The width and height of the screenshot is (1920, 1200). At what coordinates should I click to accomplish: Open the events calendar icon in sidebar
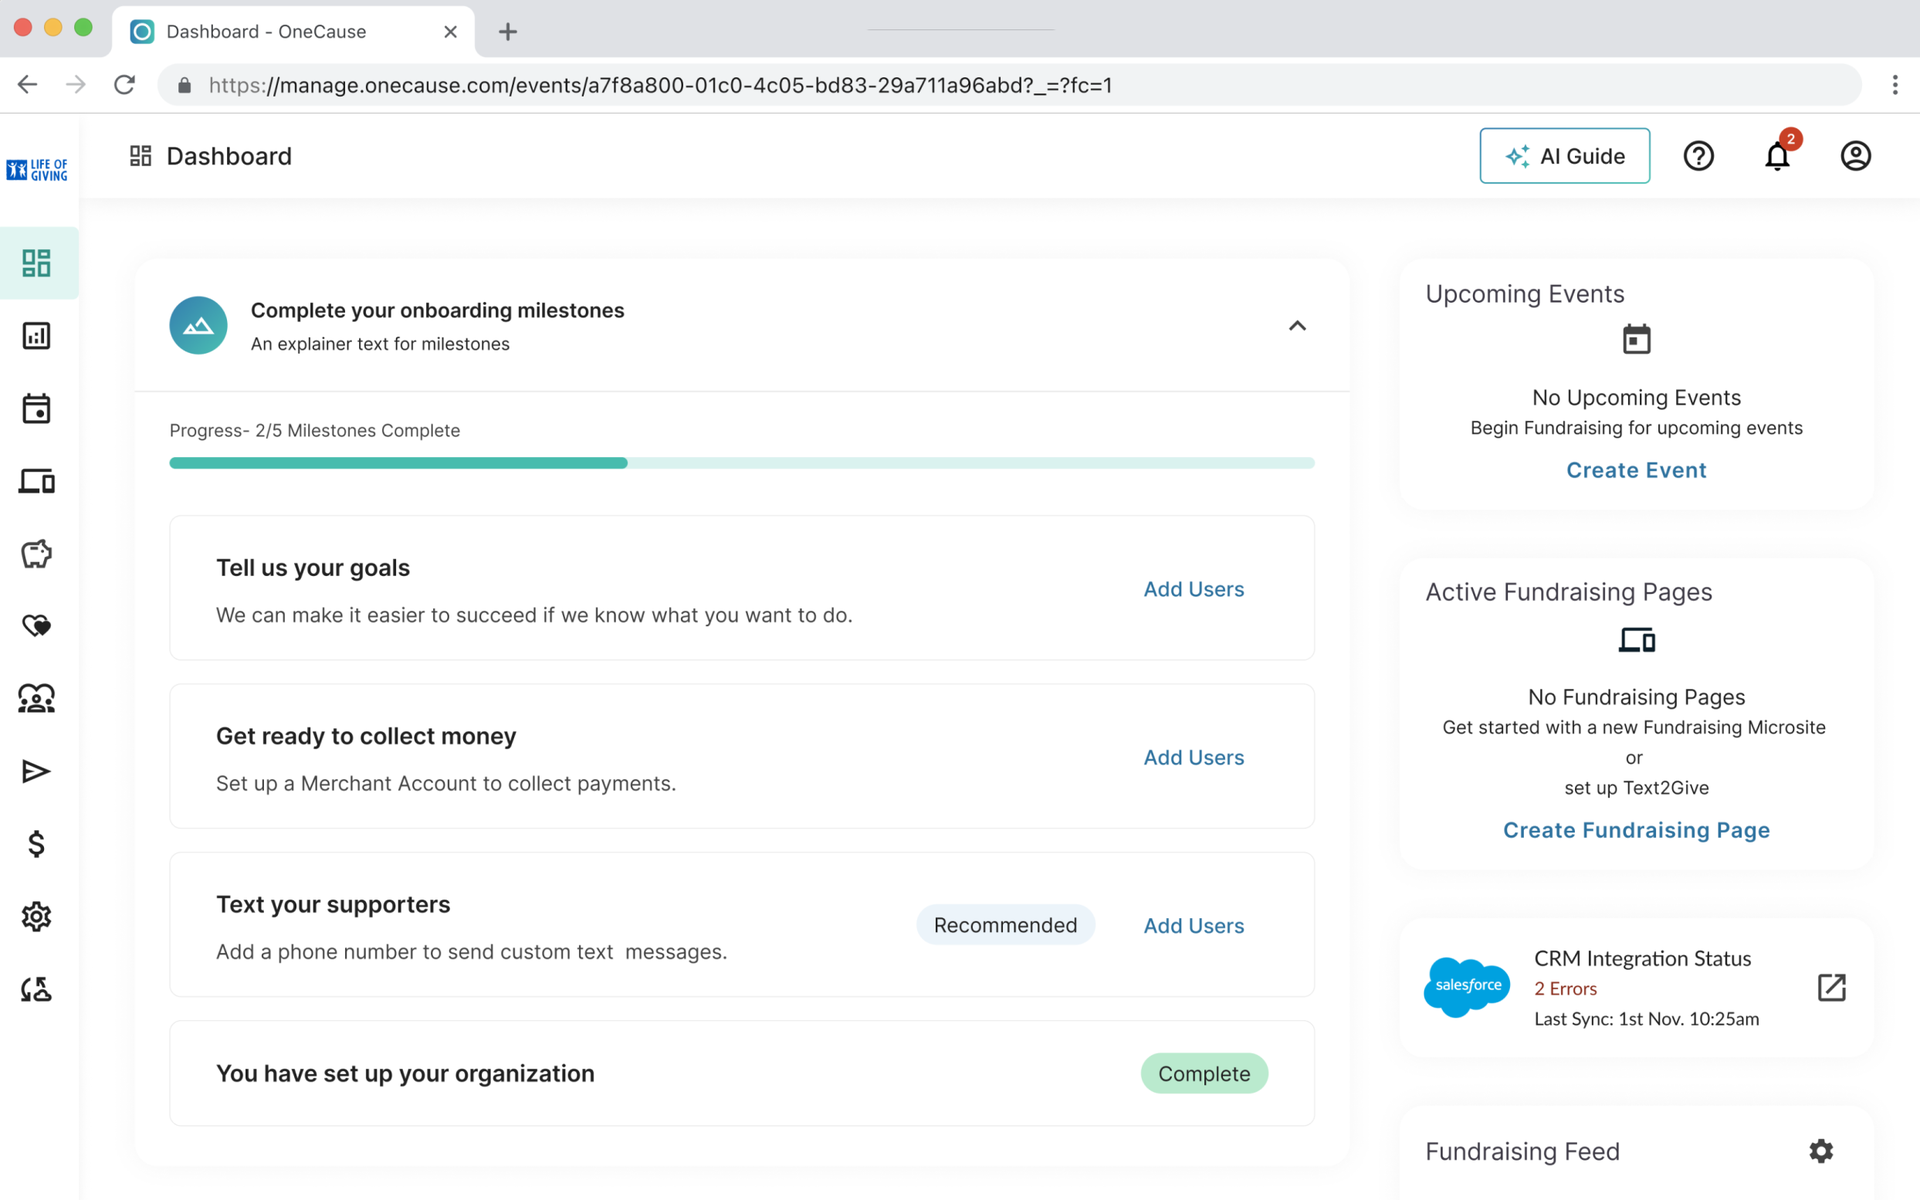pos(37,408)
